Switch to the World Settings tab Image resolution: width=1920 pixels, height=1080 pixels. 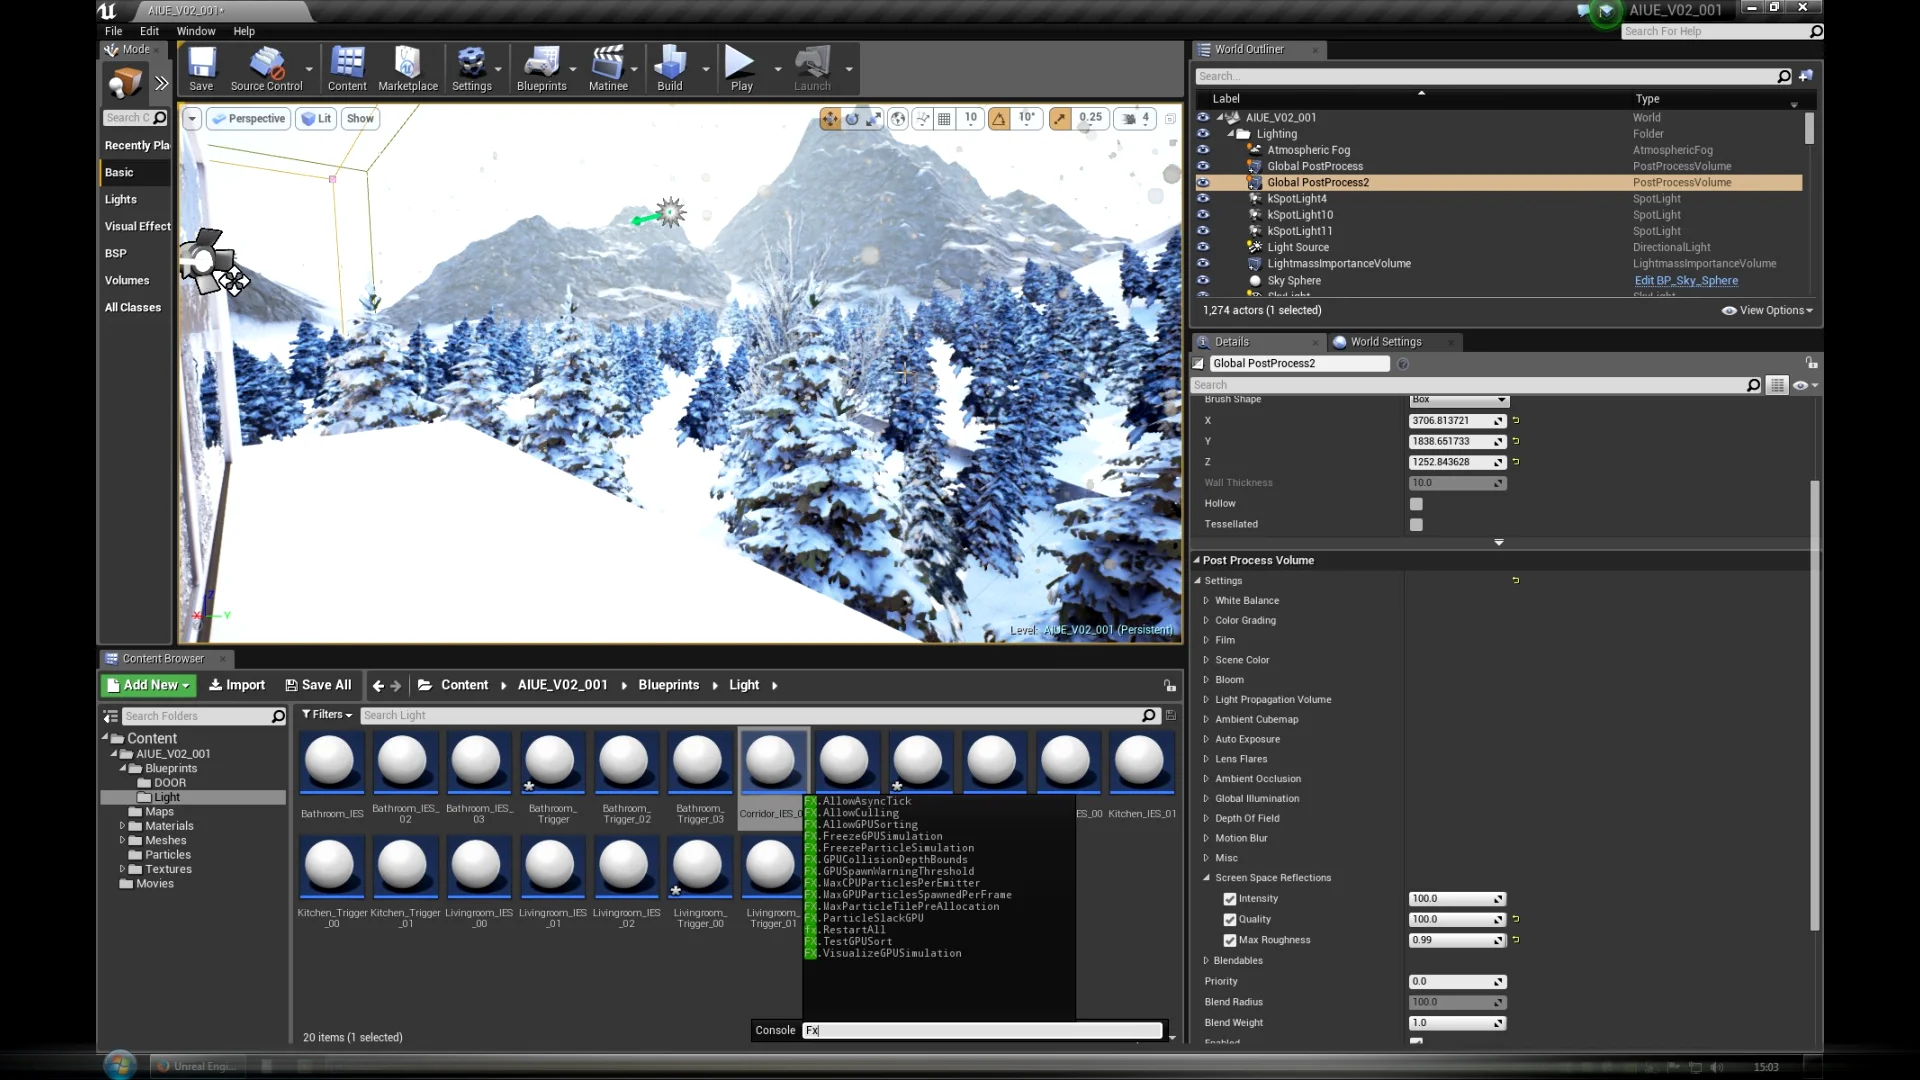[1385, 341]
